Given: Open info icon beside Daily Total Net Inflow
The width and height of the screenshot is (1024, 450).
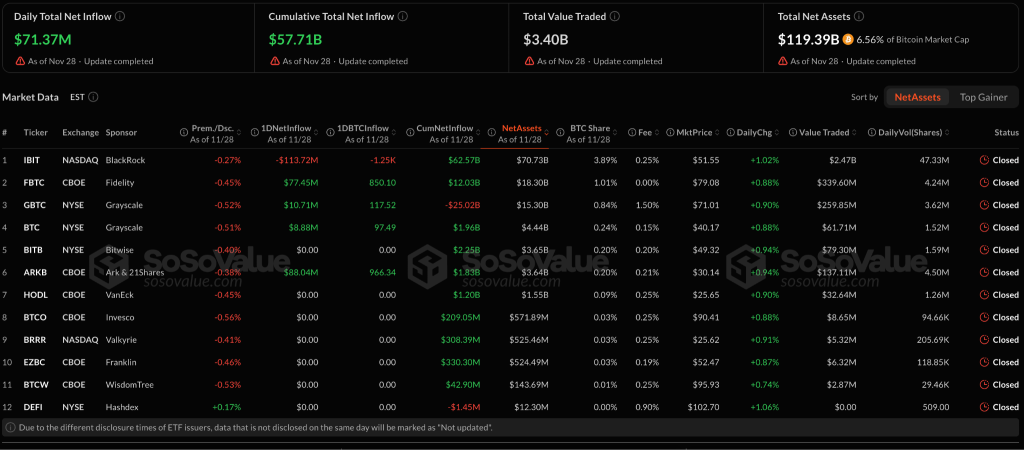Looking at the screenshot, I should [120, 16].
